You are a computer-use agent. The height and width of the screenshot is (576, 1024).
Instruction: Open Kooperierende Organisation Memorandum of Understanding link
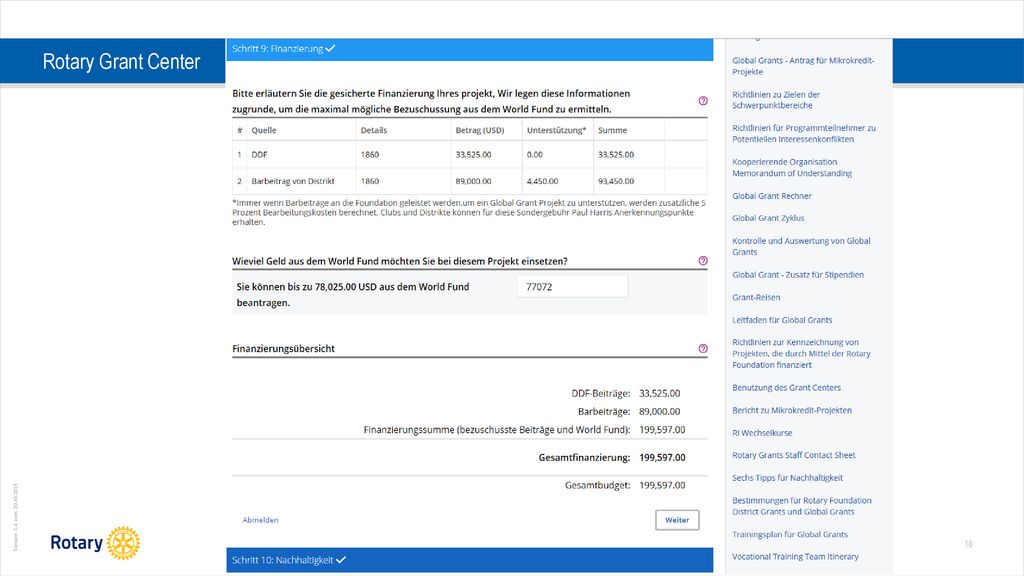click(792, 168)
